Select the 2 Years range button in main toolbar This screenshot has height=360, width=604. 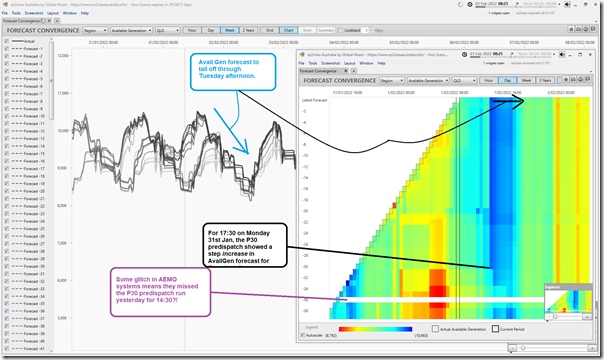click(248, 30)
